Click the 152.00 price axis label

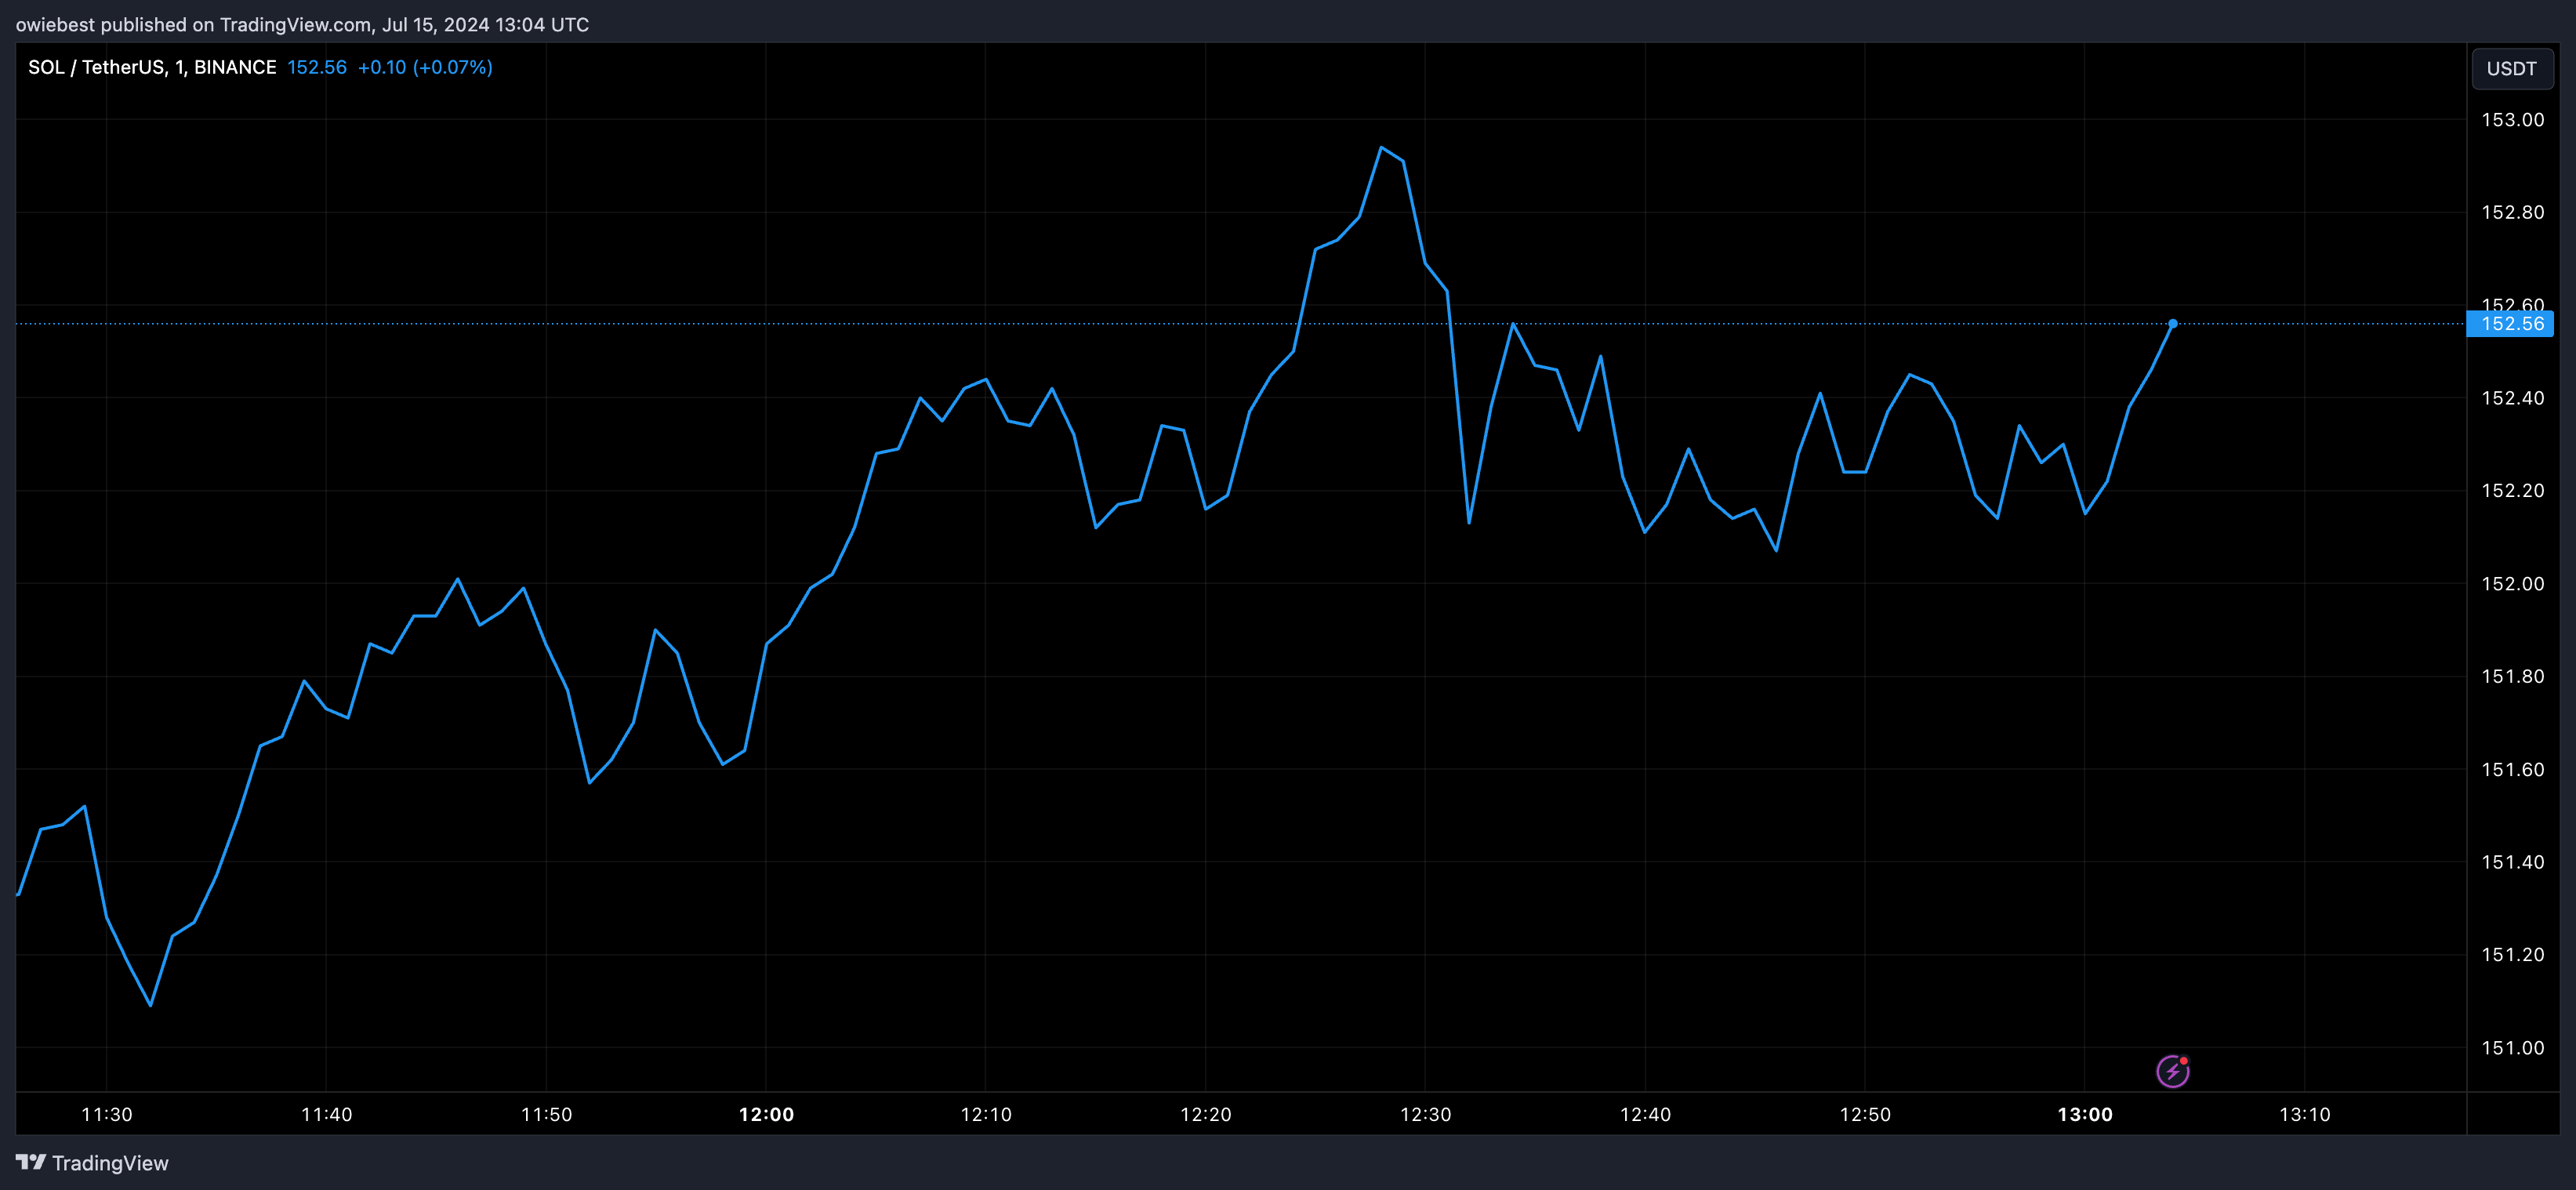point(2512,584)
